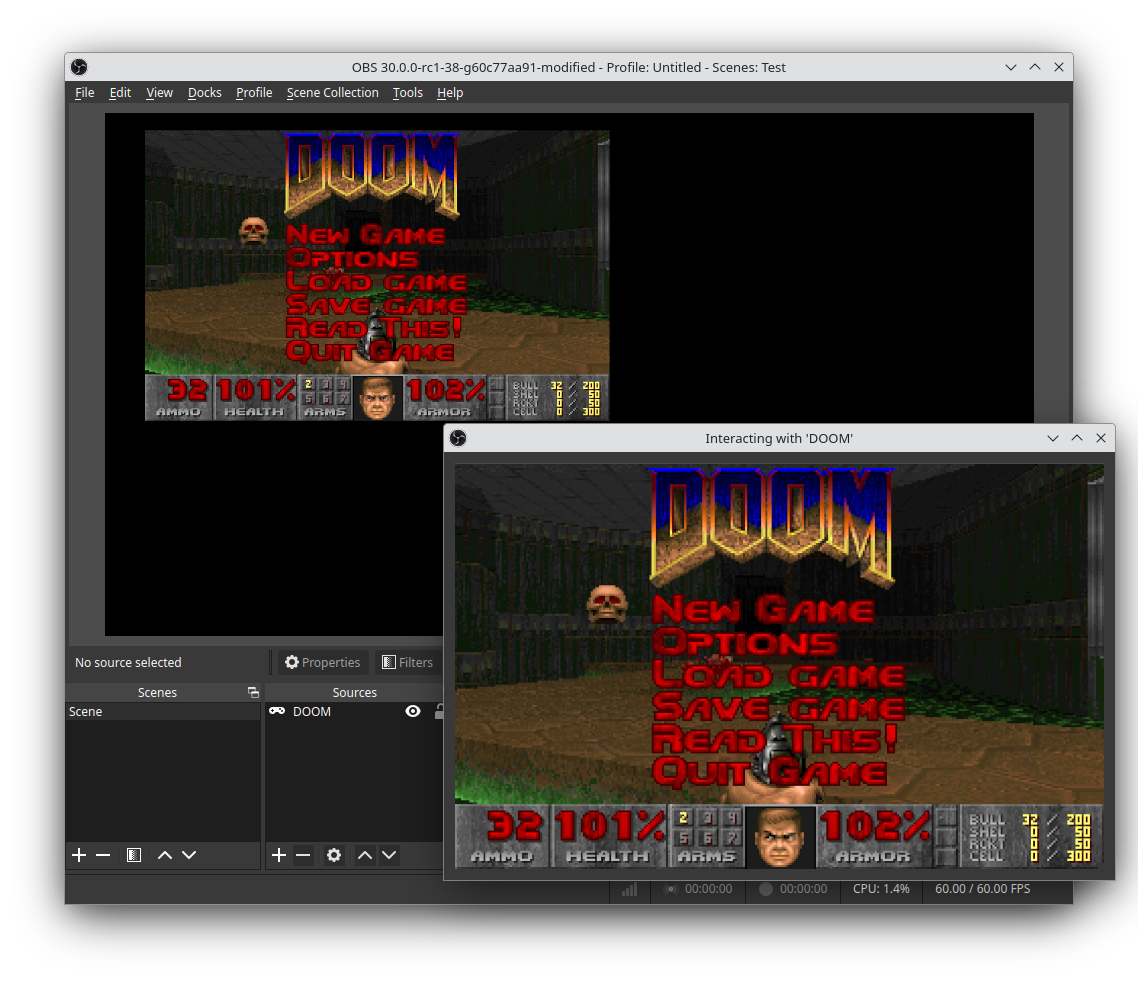Click 'Quit Game' in the interact window
The height and width of the screenshot is (981, 1138).
[x=769, y=771]
